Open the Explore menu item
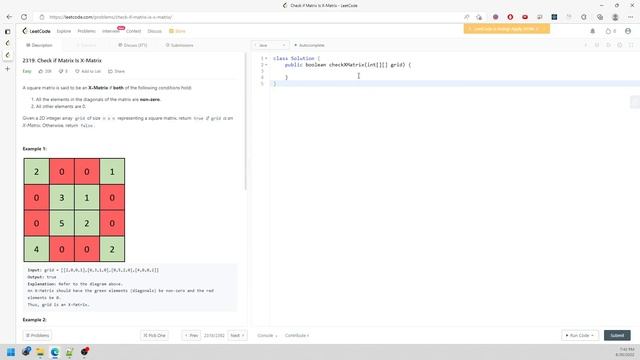Image resolution: width=640 pixels, height=360 pixels. pyautogui.click(x=64, y=31)
